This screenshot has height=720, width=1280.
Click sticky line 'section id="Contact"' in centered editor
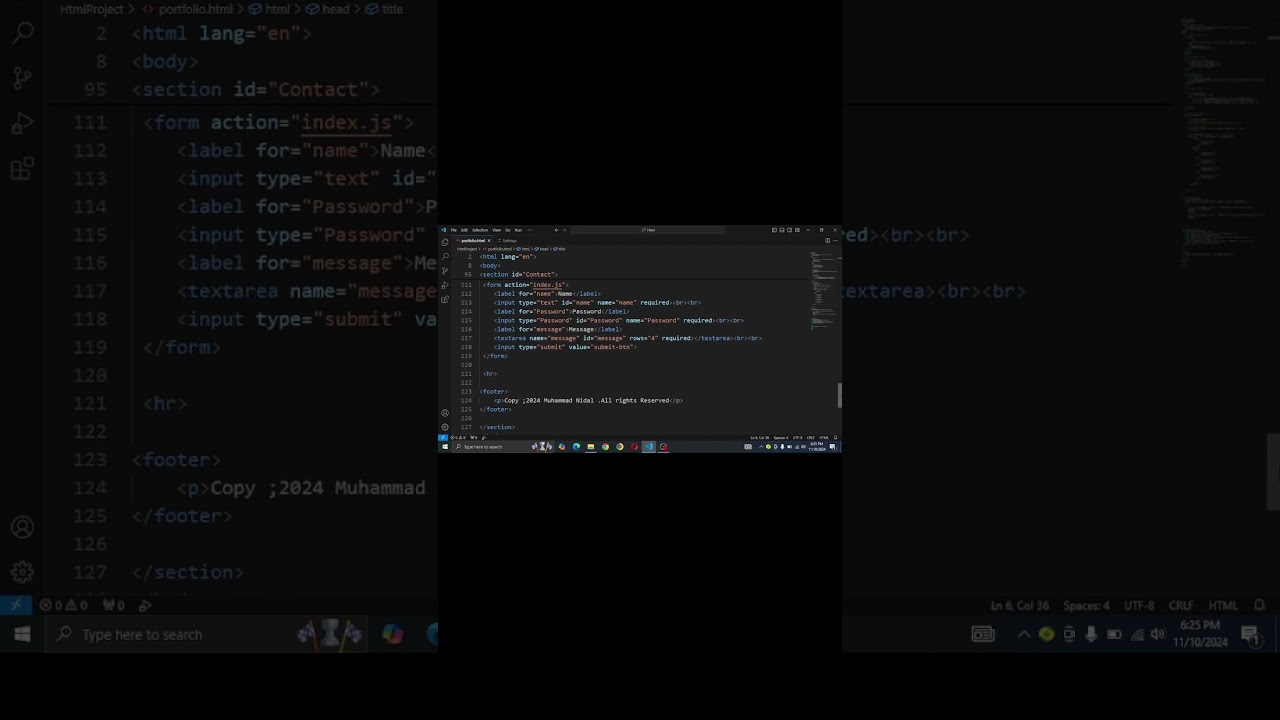coord(518,274)
